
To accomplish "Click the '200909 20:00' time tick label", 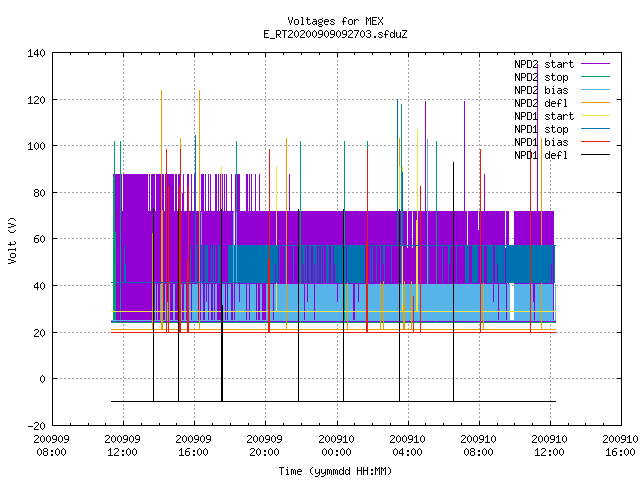I will point(264,446).
